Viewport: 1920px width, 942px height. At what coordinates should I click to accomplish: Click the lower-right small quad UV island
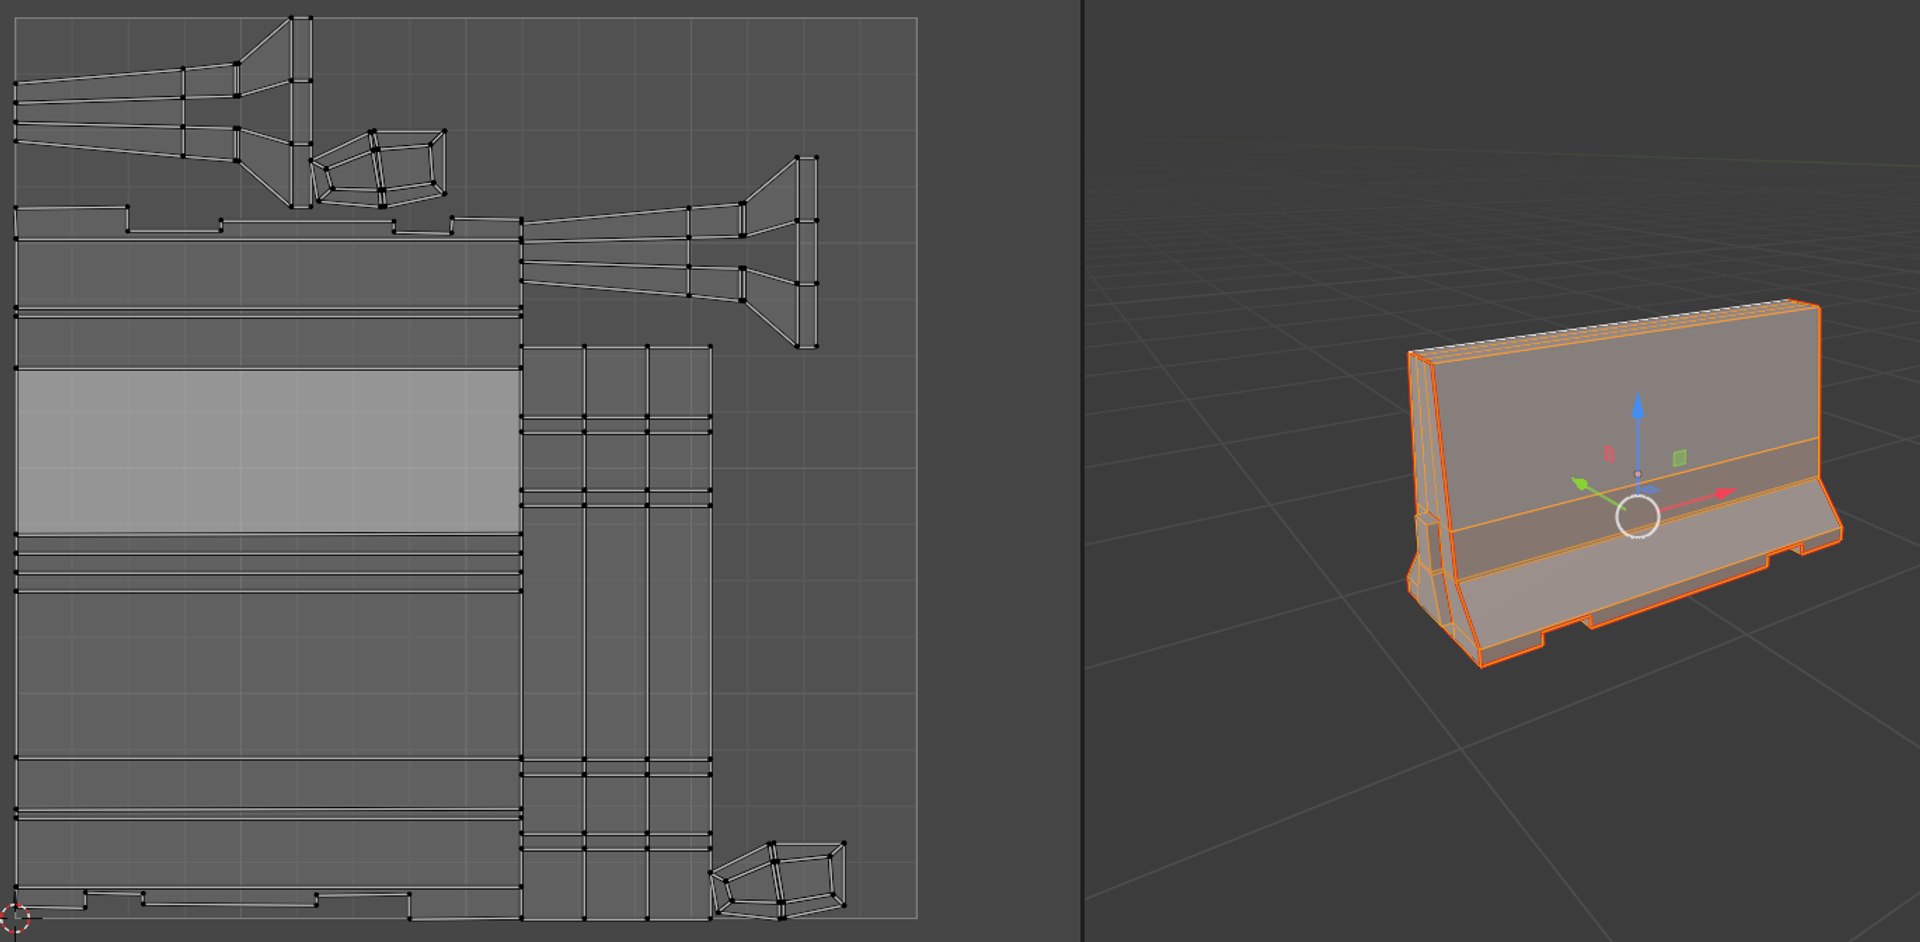coord(779,880)
